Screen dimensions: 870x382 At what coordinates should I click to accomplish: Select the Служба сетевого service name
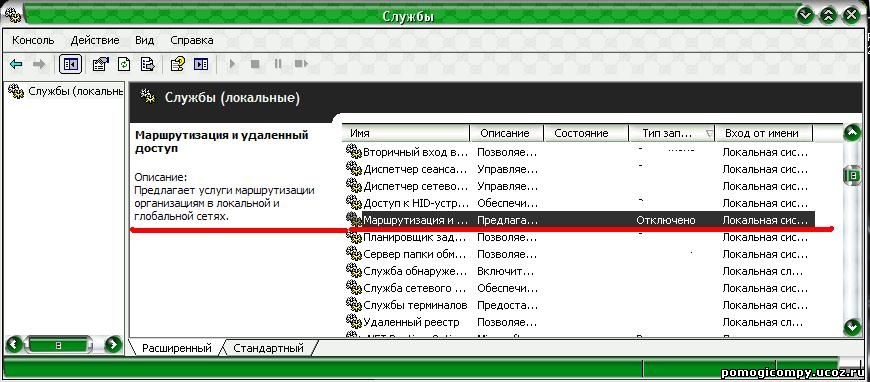tap(414, 288)
